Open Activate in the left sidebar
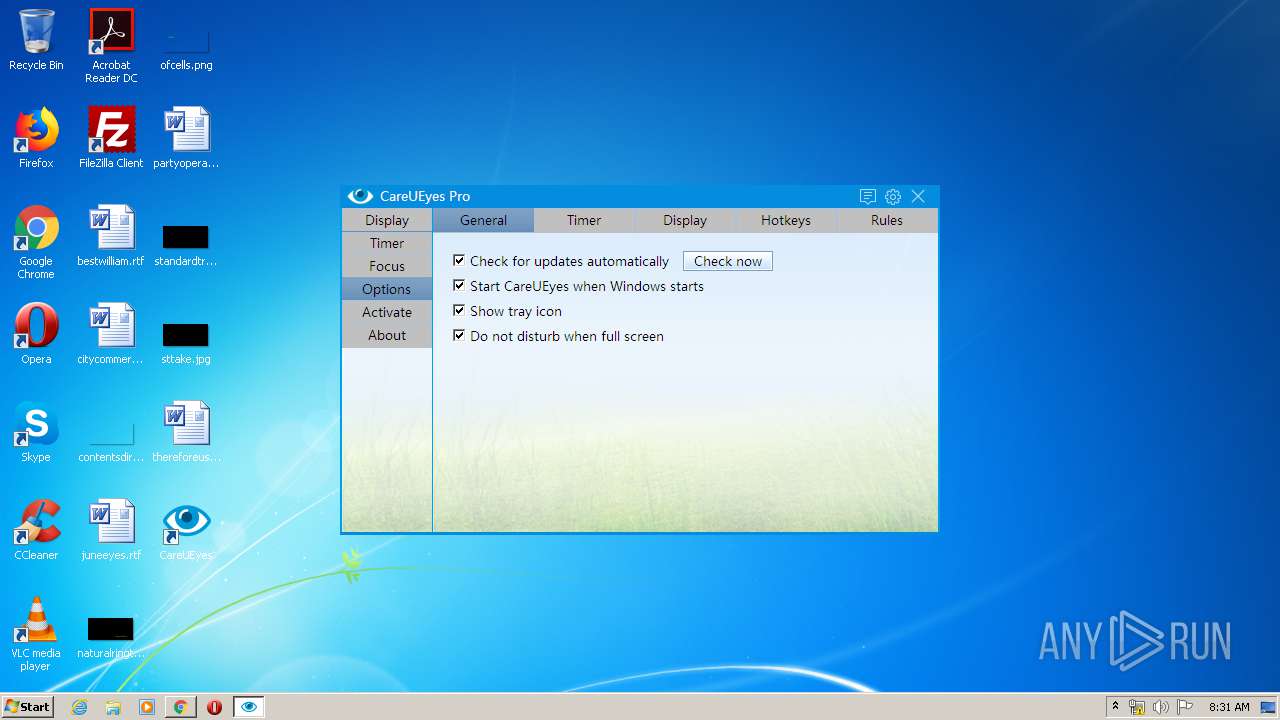Image resolution: width=1280 pixels, height=720 pixels. tap(387, 312)
